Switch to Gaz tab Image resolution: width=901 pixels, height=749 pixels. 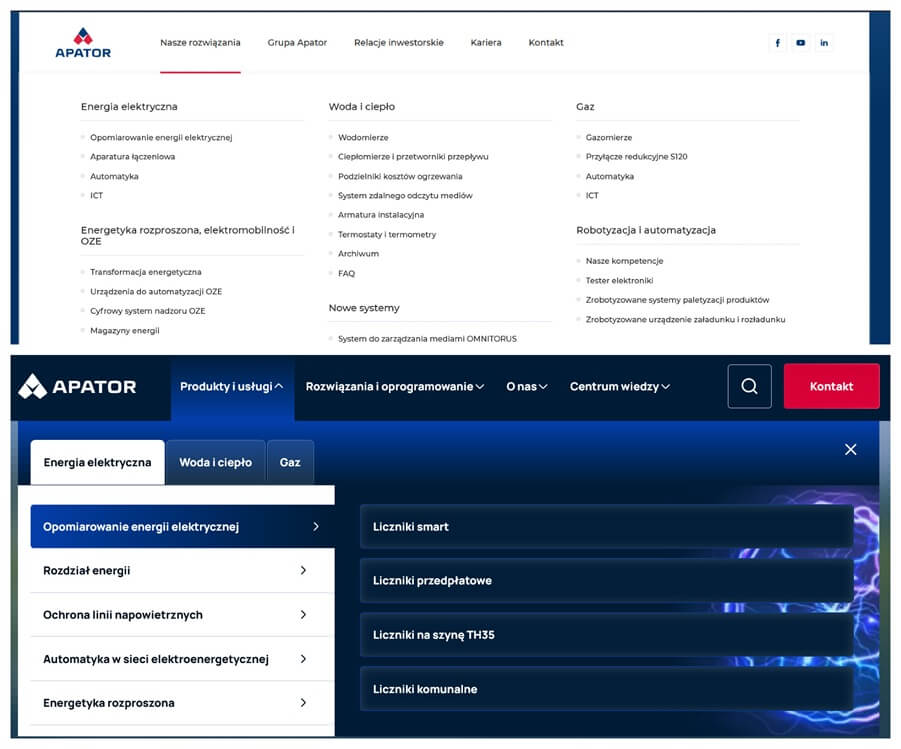[x=290, y=462]
